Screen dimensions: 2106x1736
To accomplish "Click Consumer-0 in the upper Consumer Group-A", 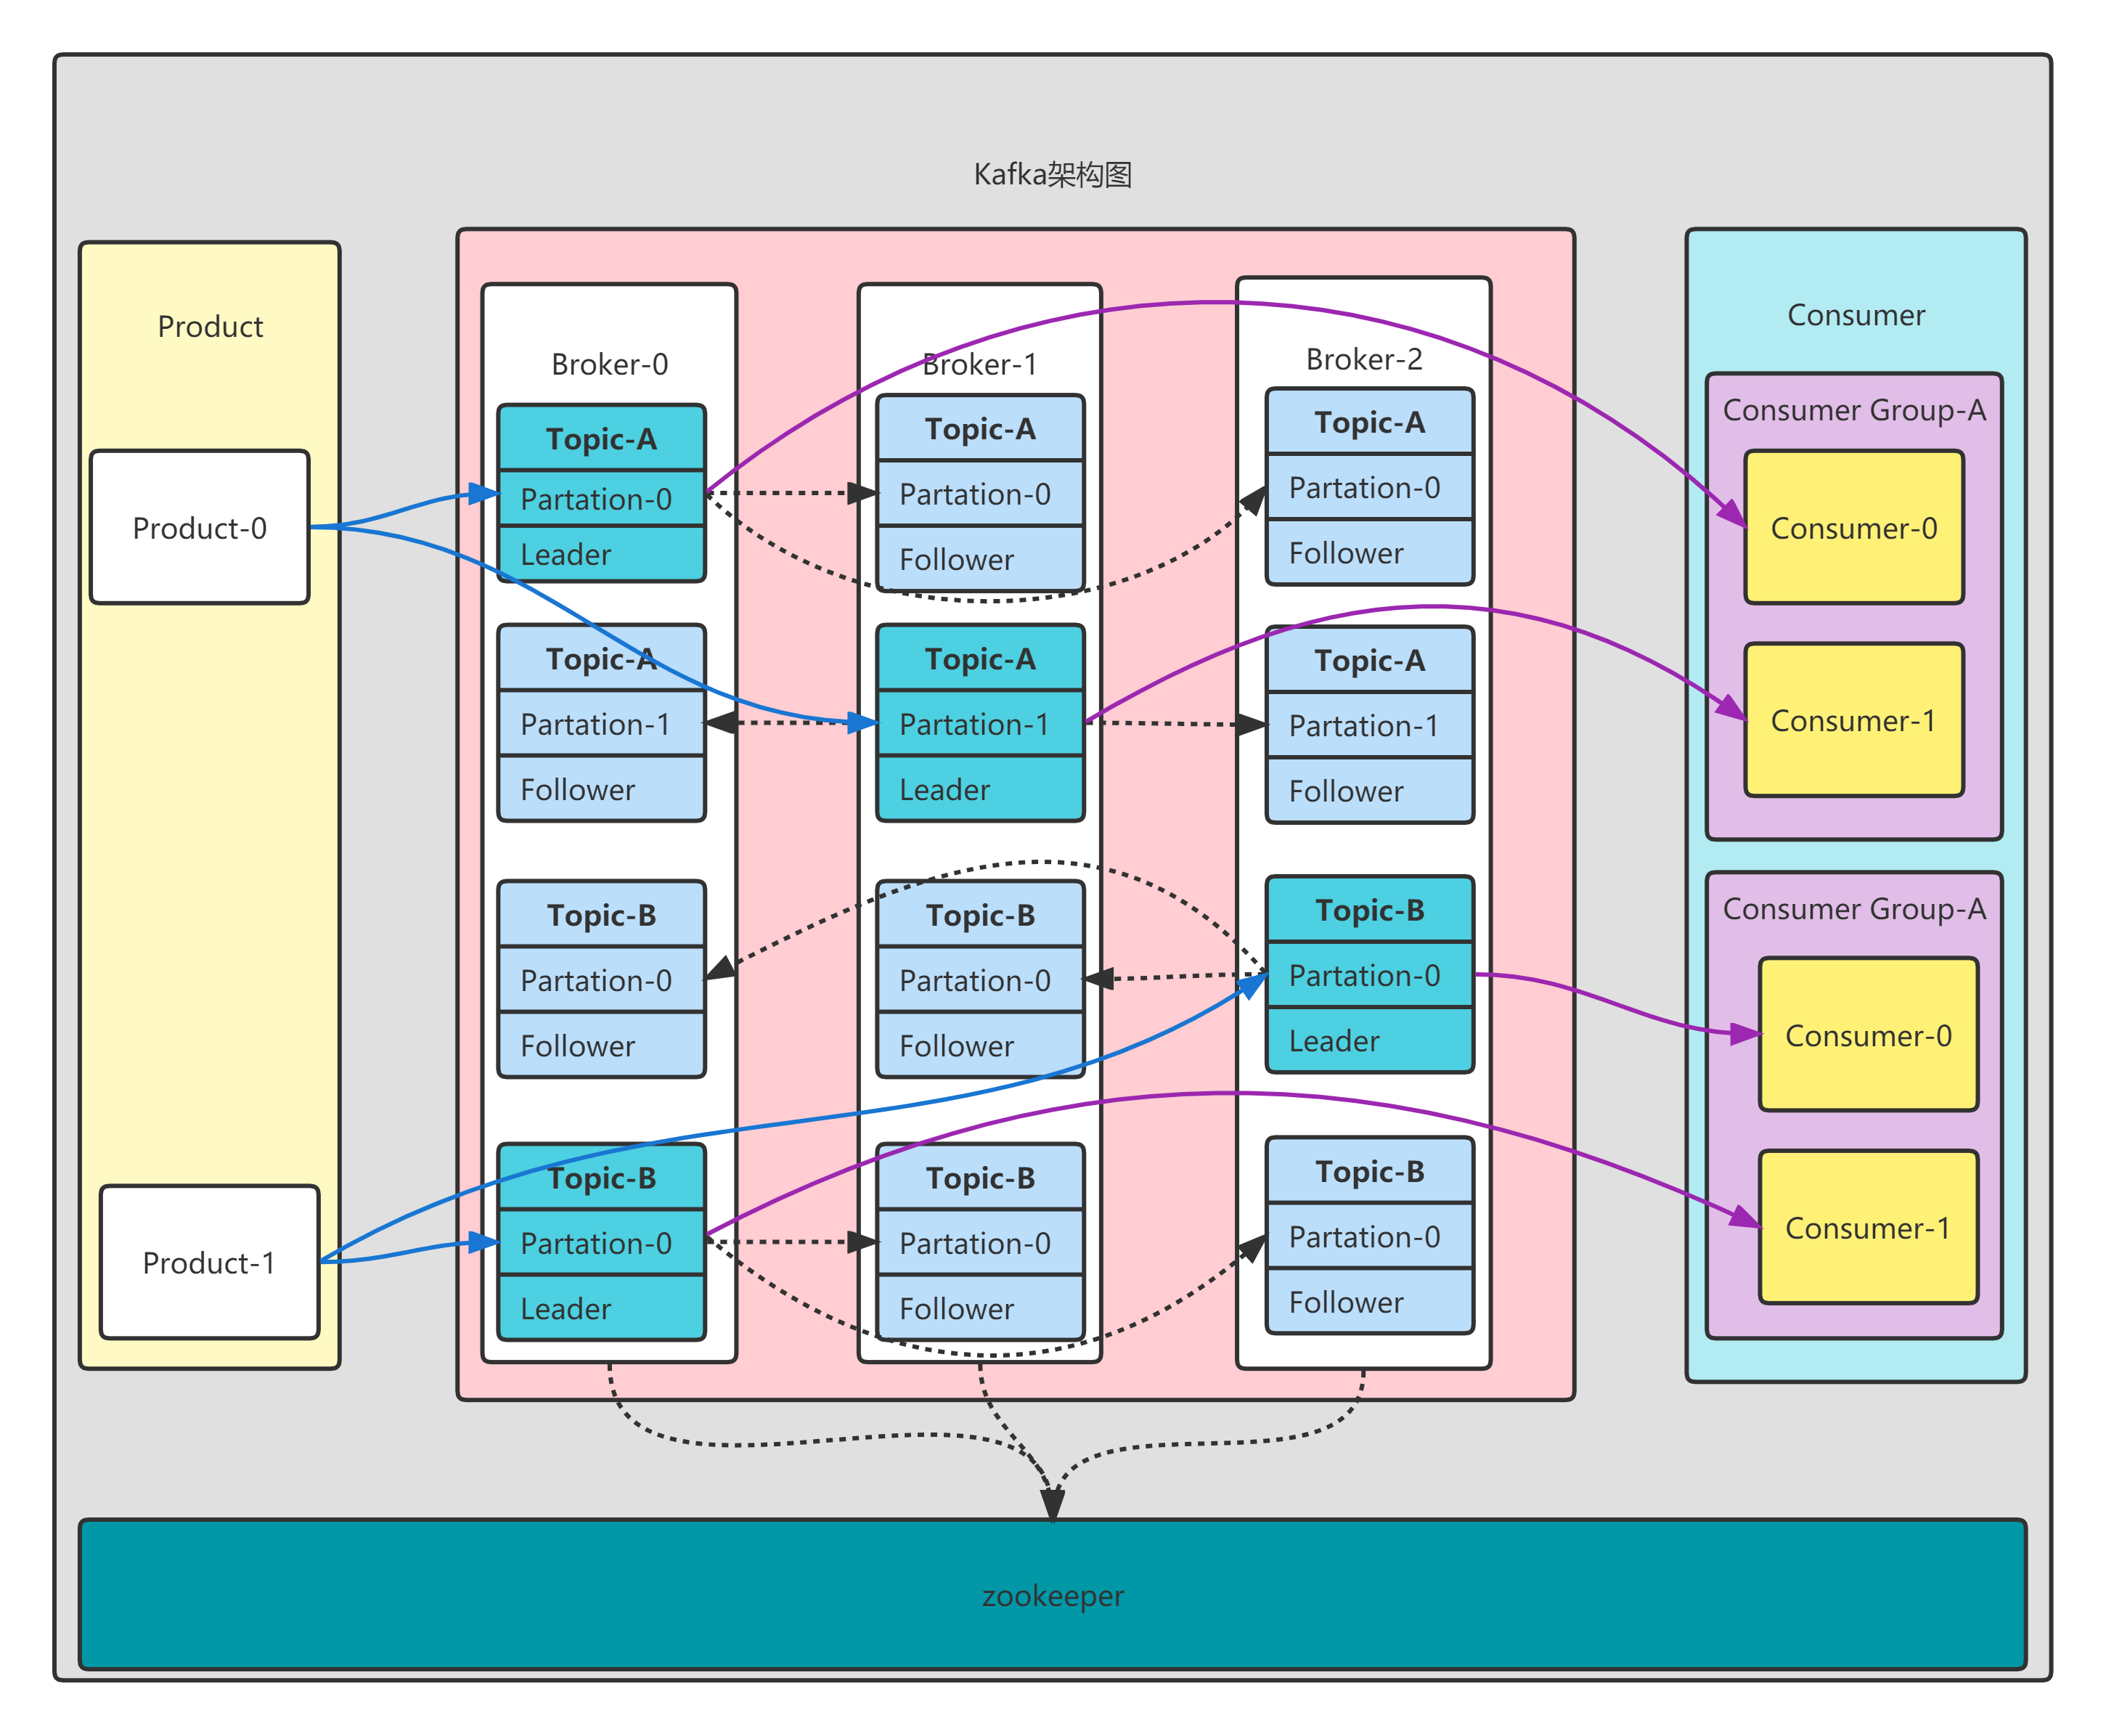I will pyautogui.click(x=1853, y=527).
